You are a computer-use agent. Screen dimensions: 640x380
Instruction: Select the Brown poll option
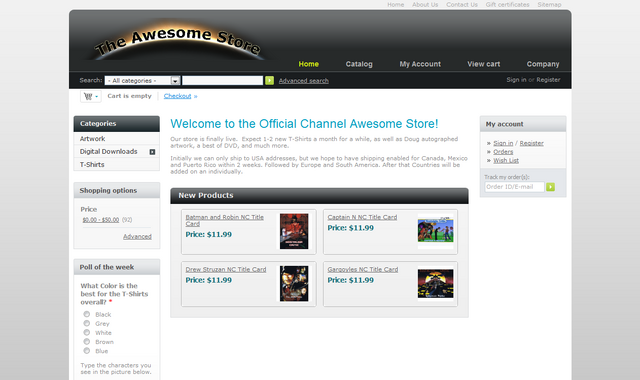point(87,341)
